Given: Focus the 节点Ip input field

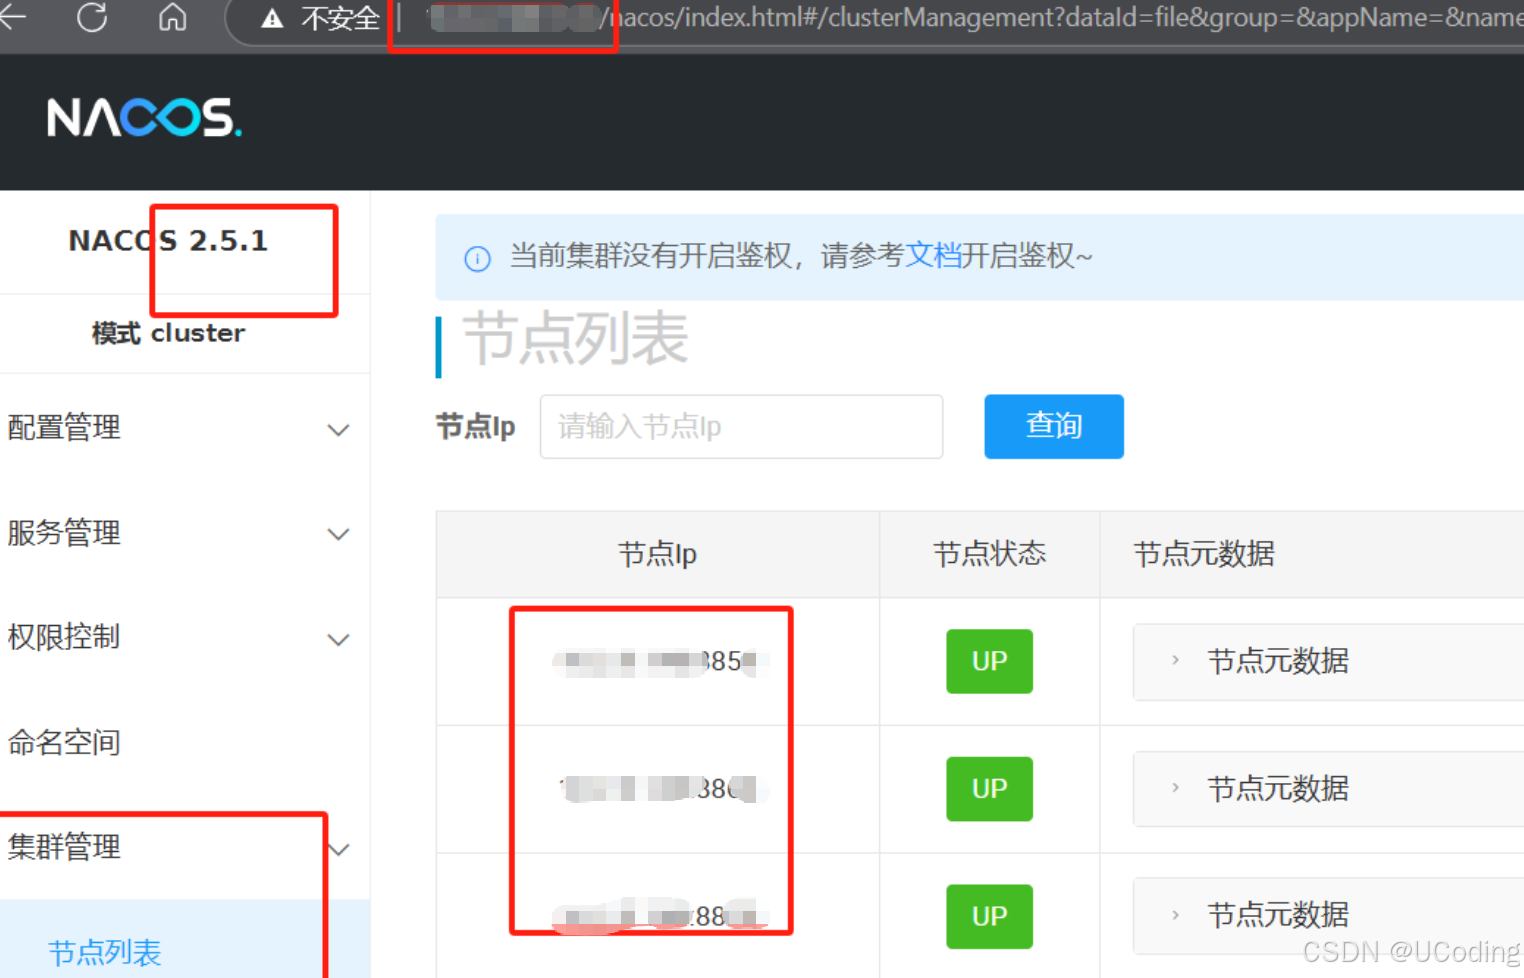Looking at the screenshot, I should [x=742, y=427].
